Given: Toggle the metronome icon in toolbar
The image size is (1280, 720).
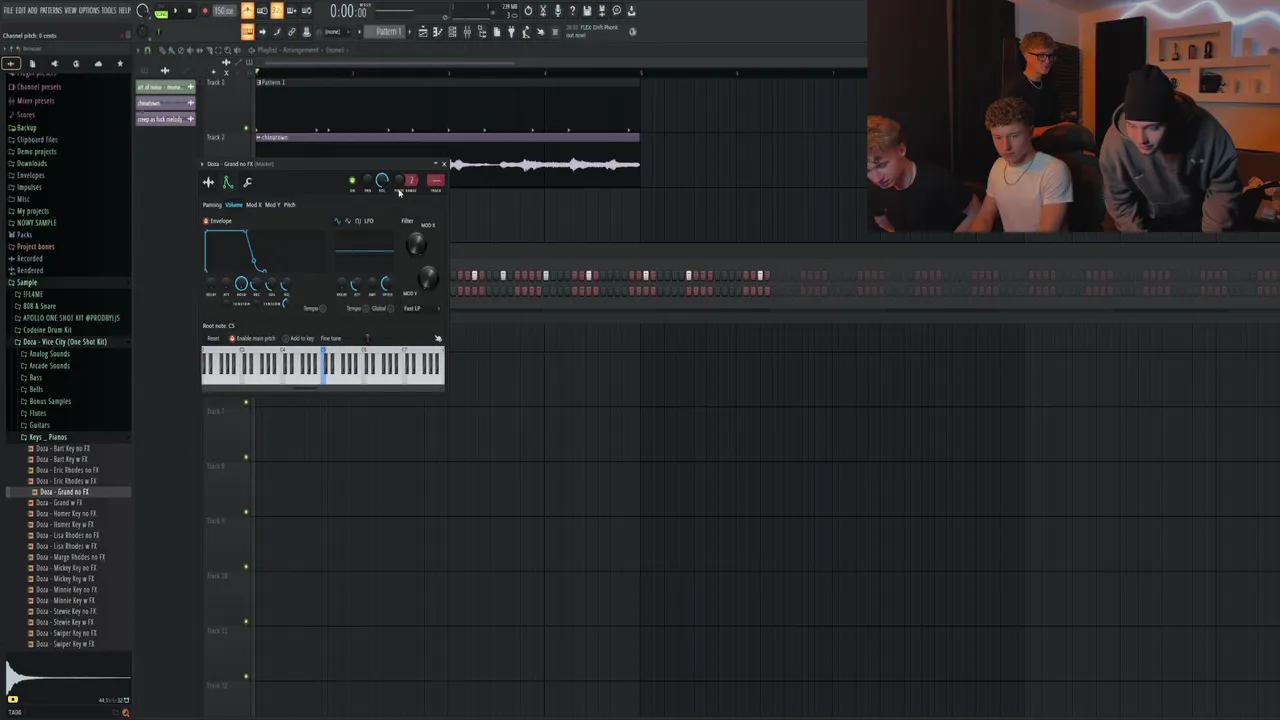Looking at the screenshot, I should tap(247, 10).
